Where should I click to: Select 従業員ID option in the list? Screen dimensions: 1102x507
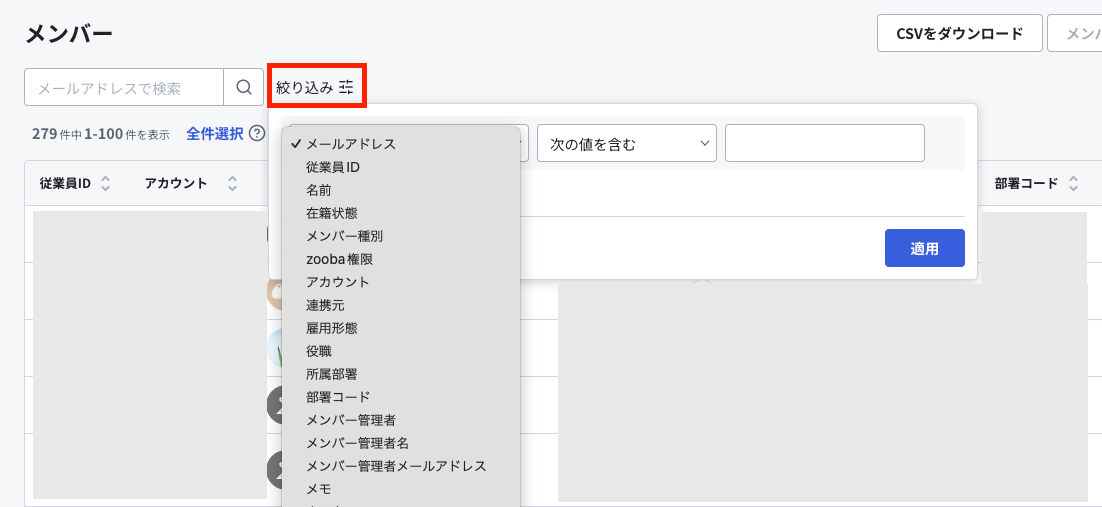pos(401,167)
